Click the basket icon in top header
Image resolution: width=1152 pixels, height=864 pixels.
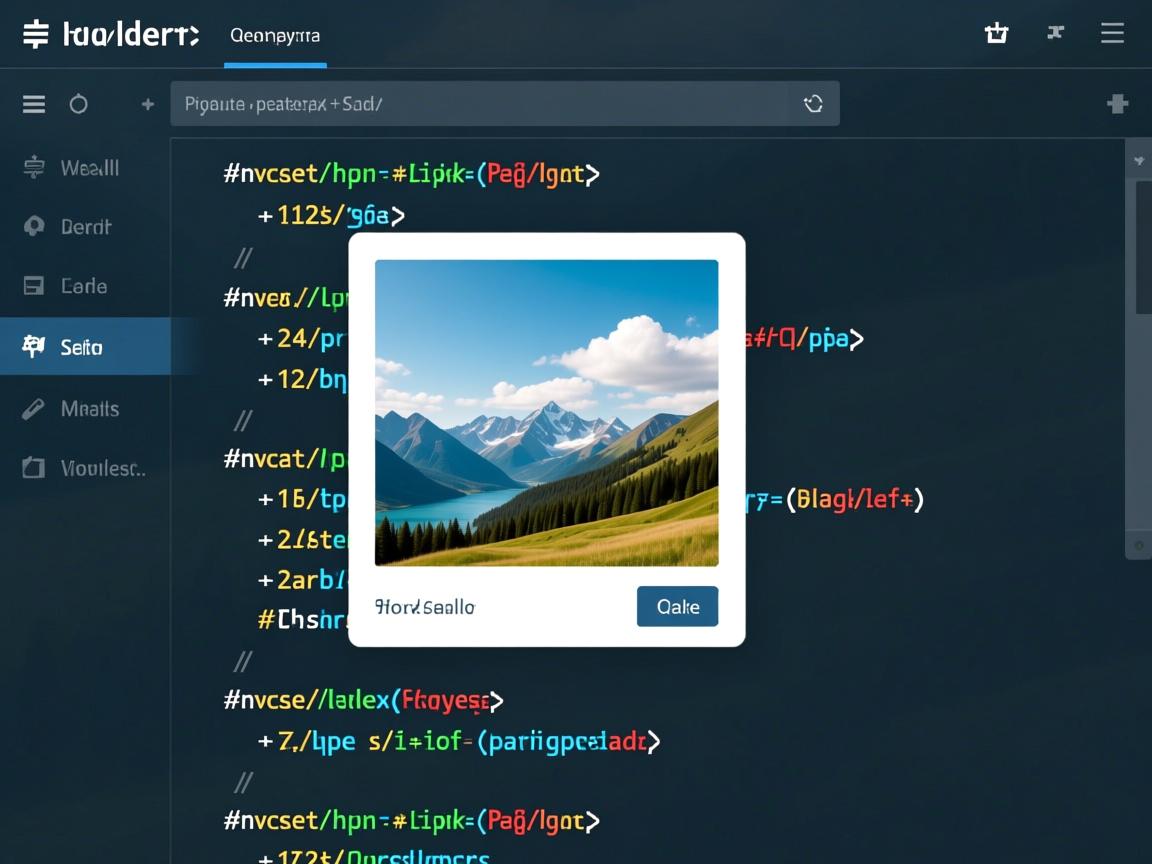point(996,34)
